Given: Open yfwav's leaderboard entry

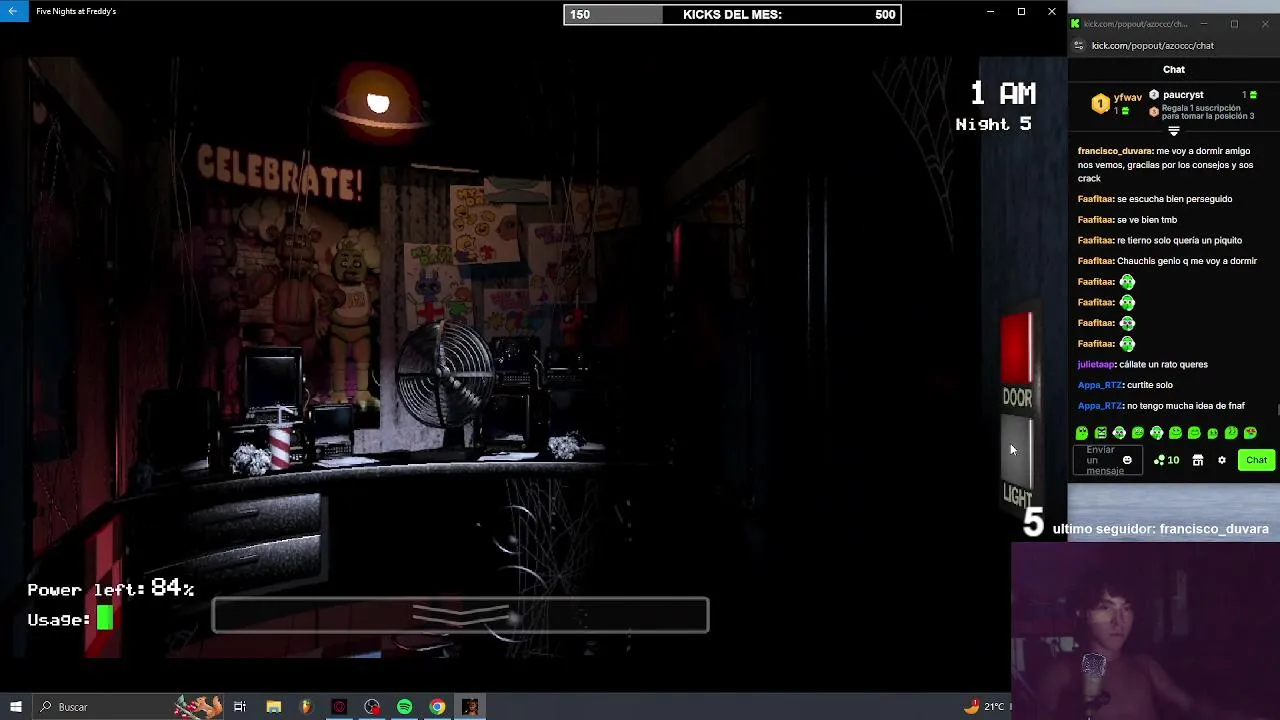Looking at the screenshot, I should tap(1116, 103).
